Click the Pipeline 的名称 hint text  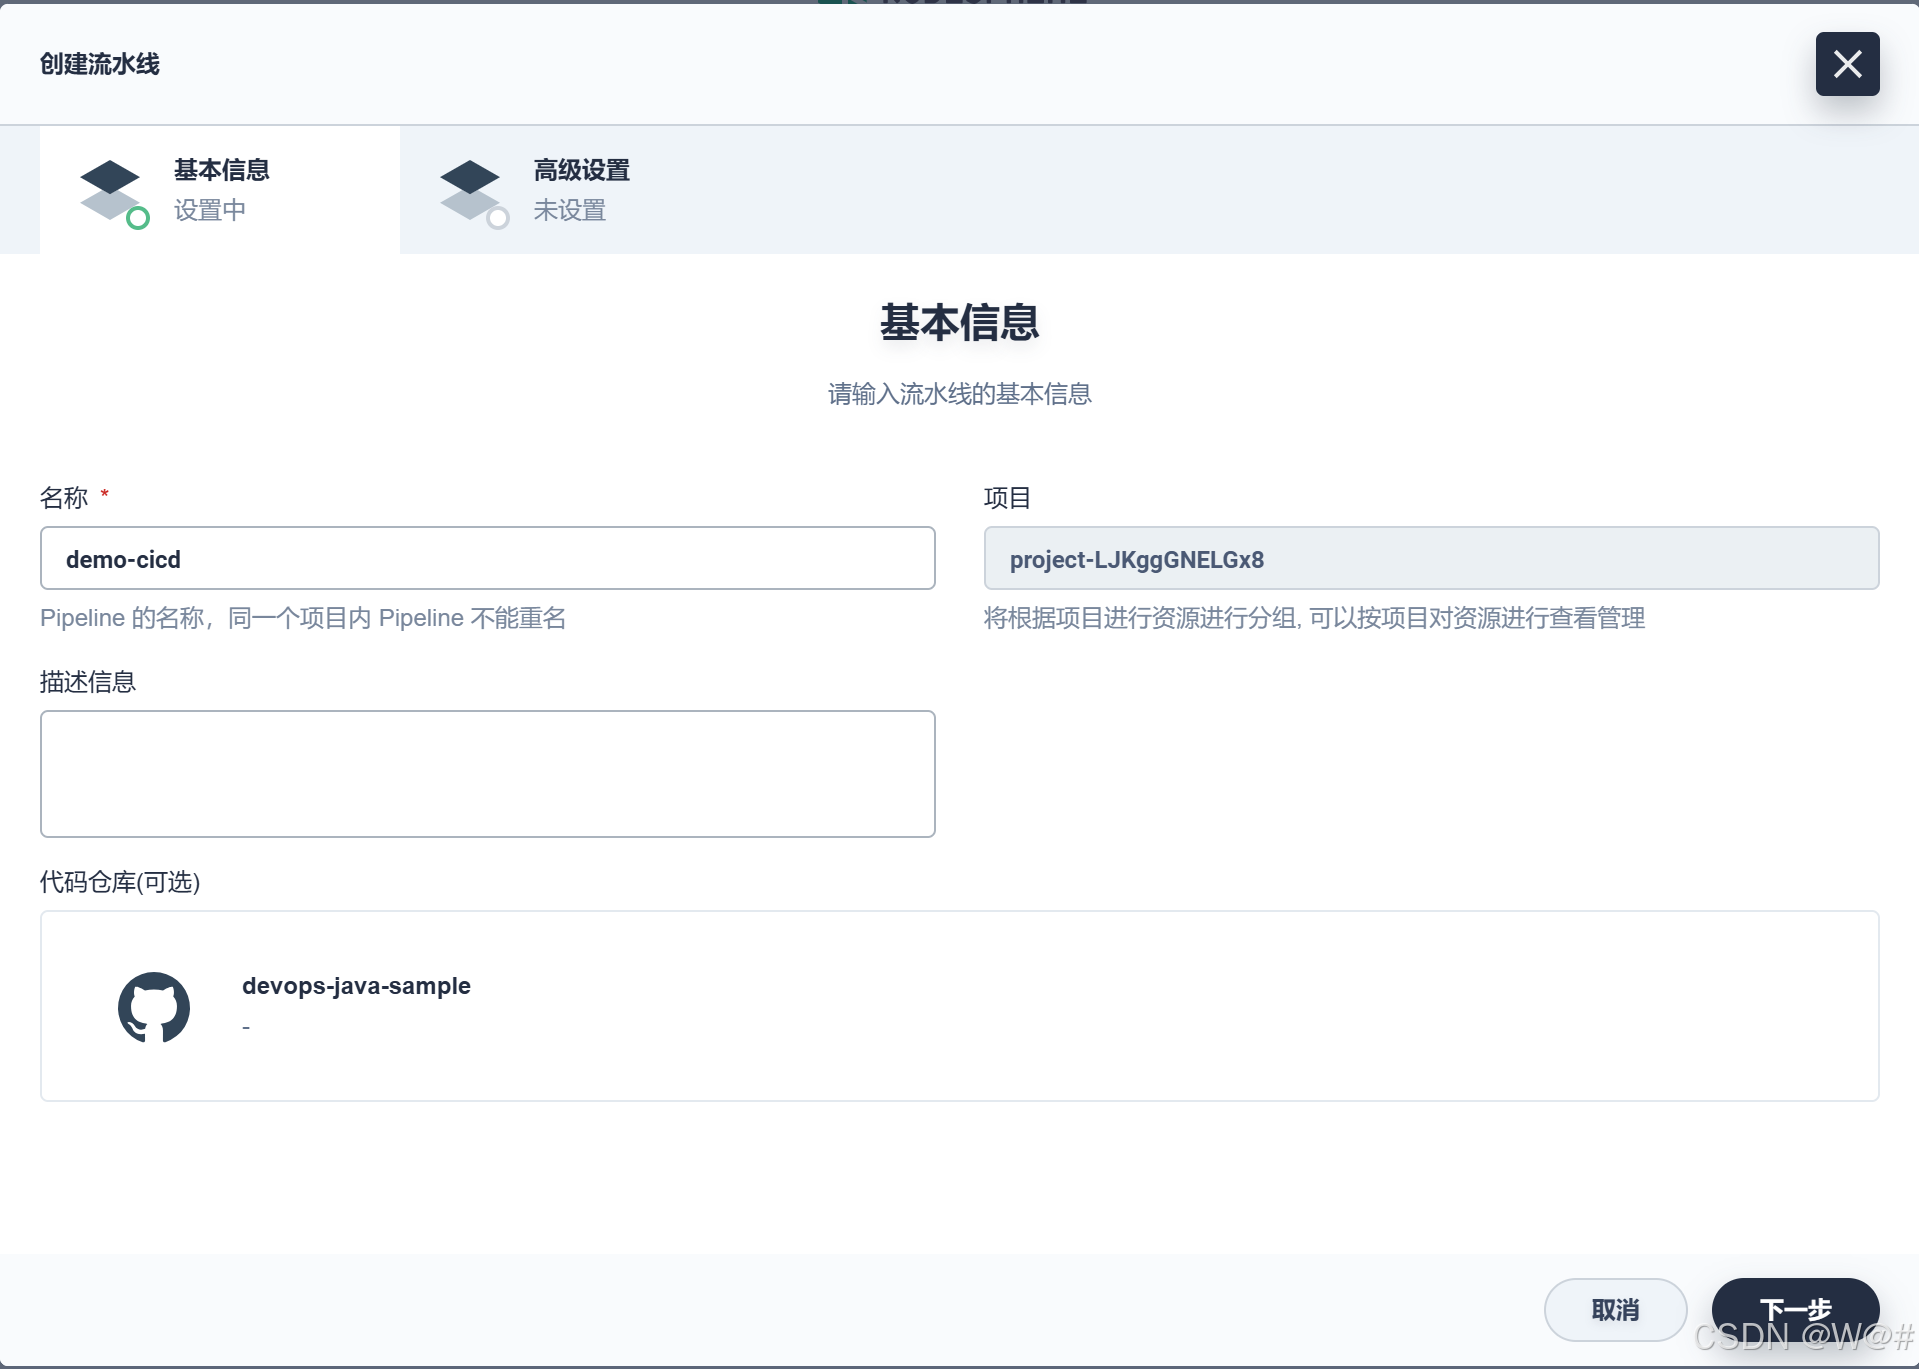click(303, 618)
